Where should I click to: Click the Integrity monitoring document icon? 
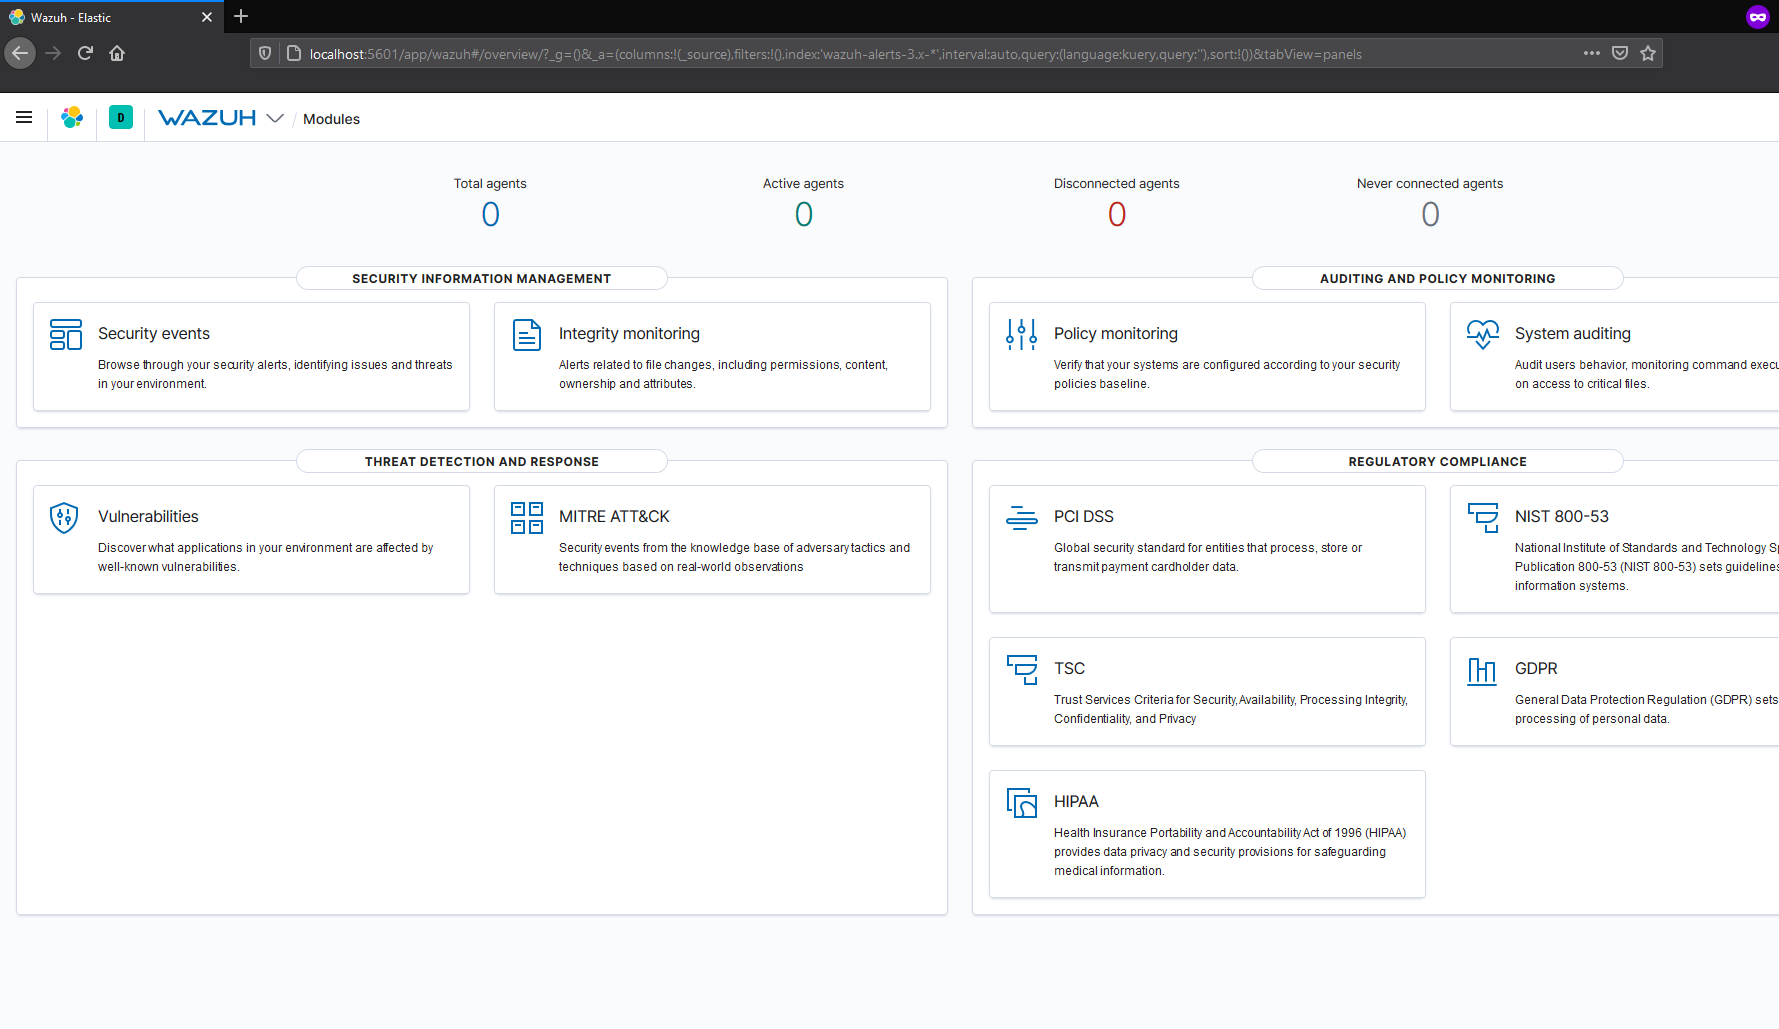[x=527, y=335]
